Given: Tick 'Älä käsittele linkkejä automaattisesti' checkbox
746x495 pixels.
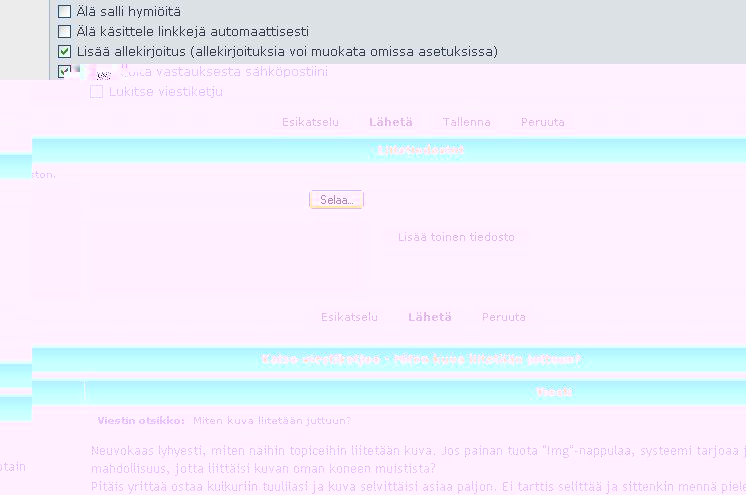Looking at the screenshot, I should (x=65, y=31).
